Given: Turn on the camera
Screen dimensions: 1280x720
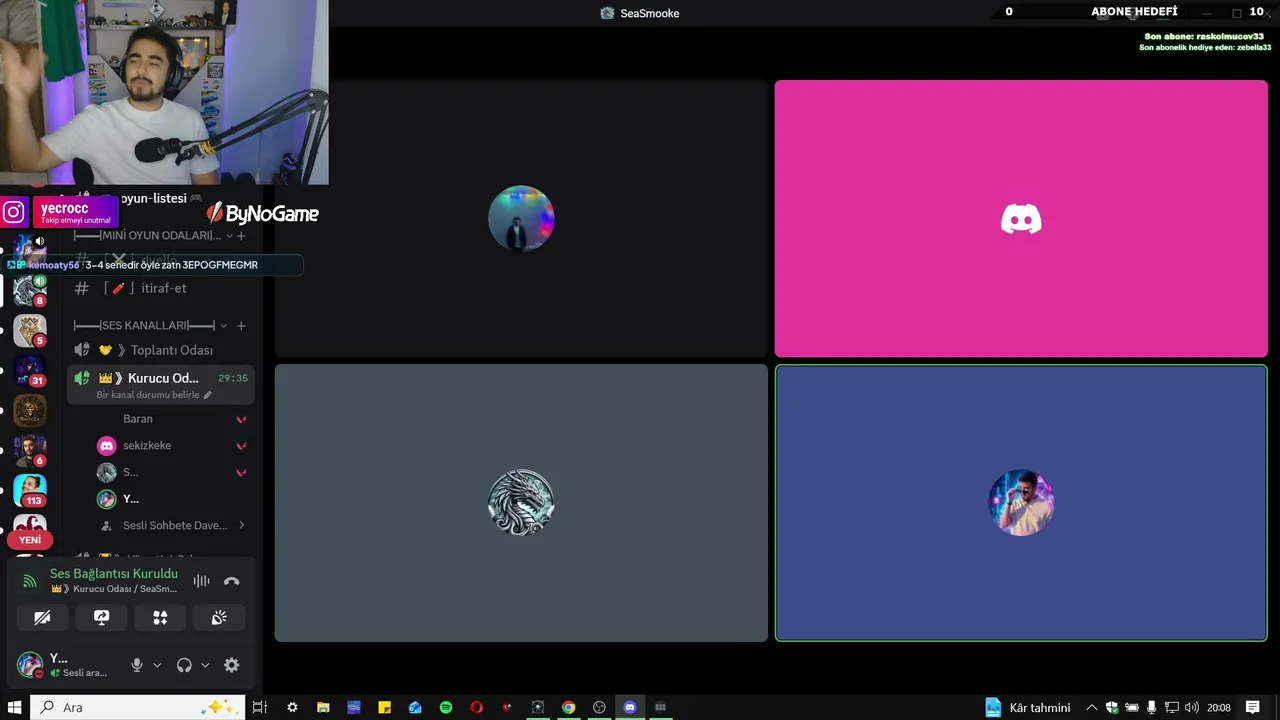Looking at the screenshot, I should [x=42, y=618].
